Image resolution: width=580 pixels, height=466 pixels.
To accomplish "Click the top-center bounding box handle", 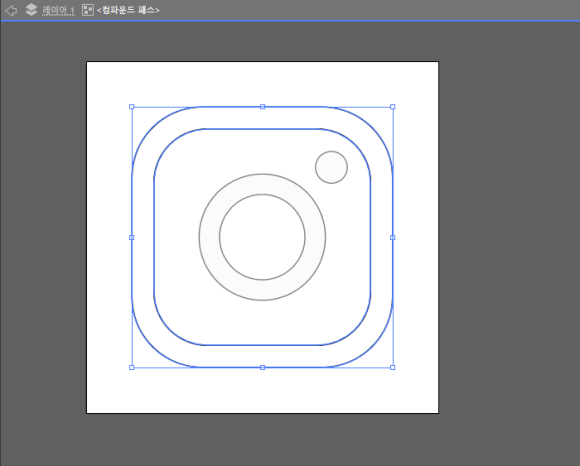I will [x=262, y=107].
